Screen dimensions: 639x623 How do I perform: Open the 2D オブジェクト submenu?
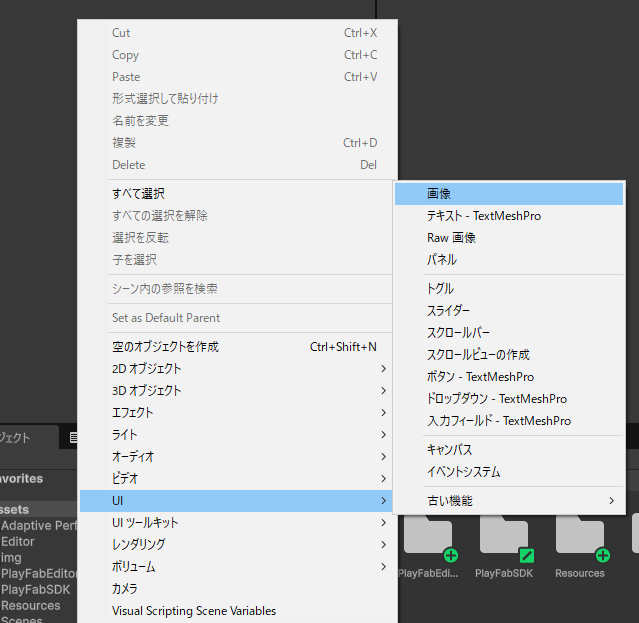point(236,369)
